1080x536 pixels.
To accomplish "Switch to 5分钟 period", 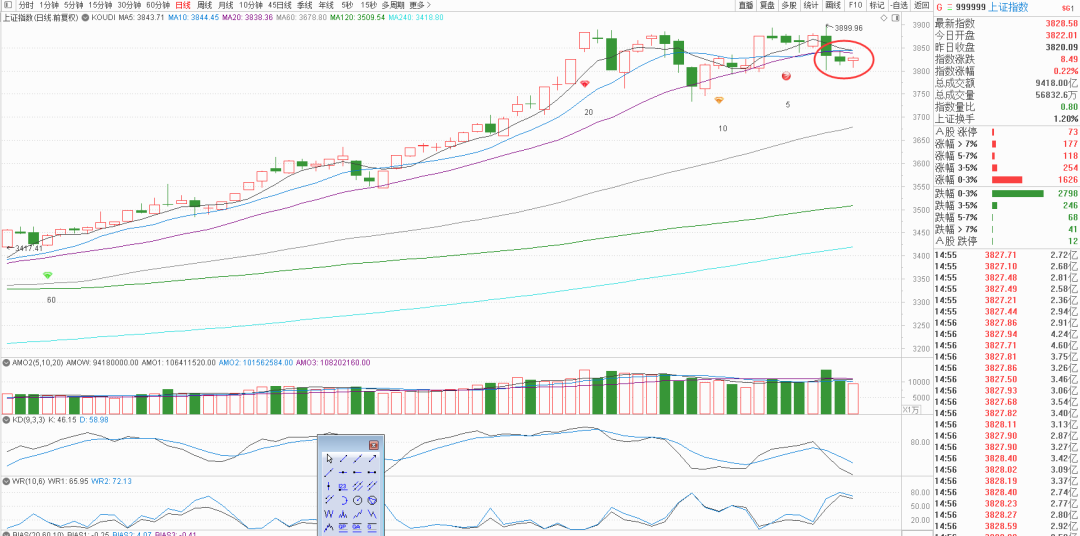I will click(x=74, y=5).
